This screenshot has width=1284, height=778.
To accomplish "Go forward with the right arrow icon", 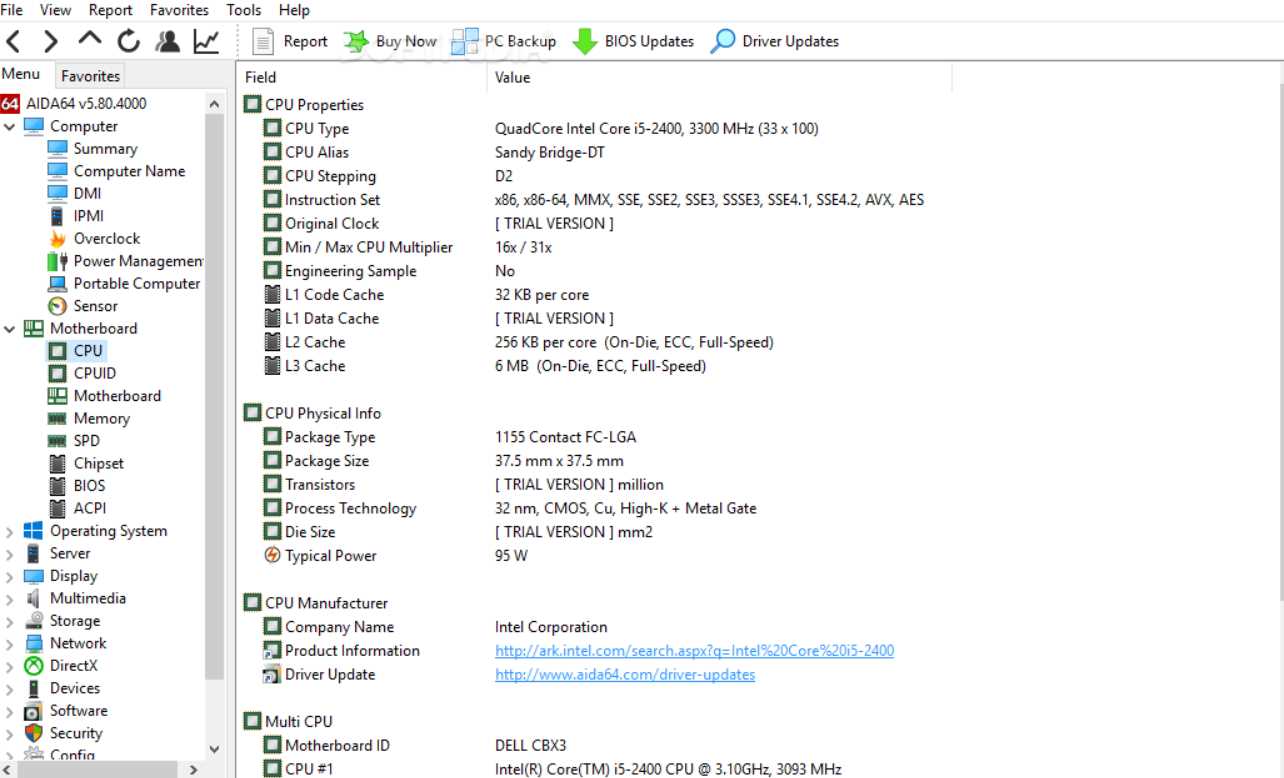I will tap(52, 41).
